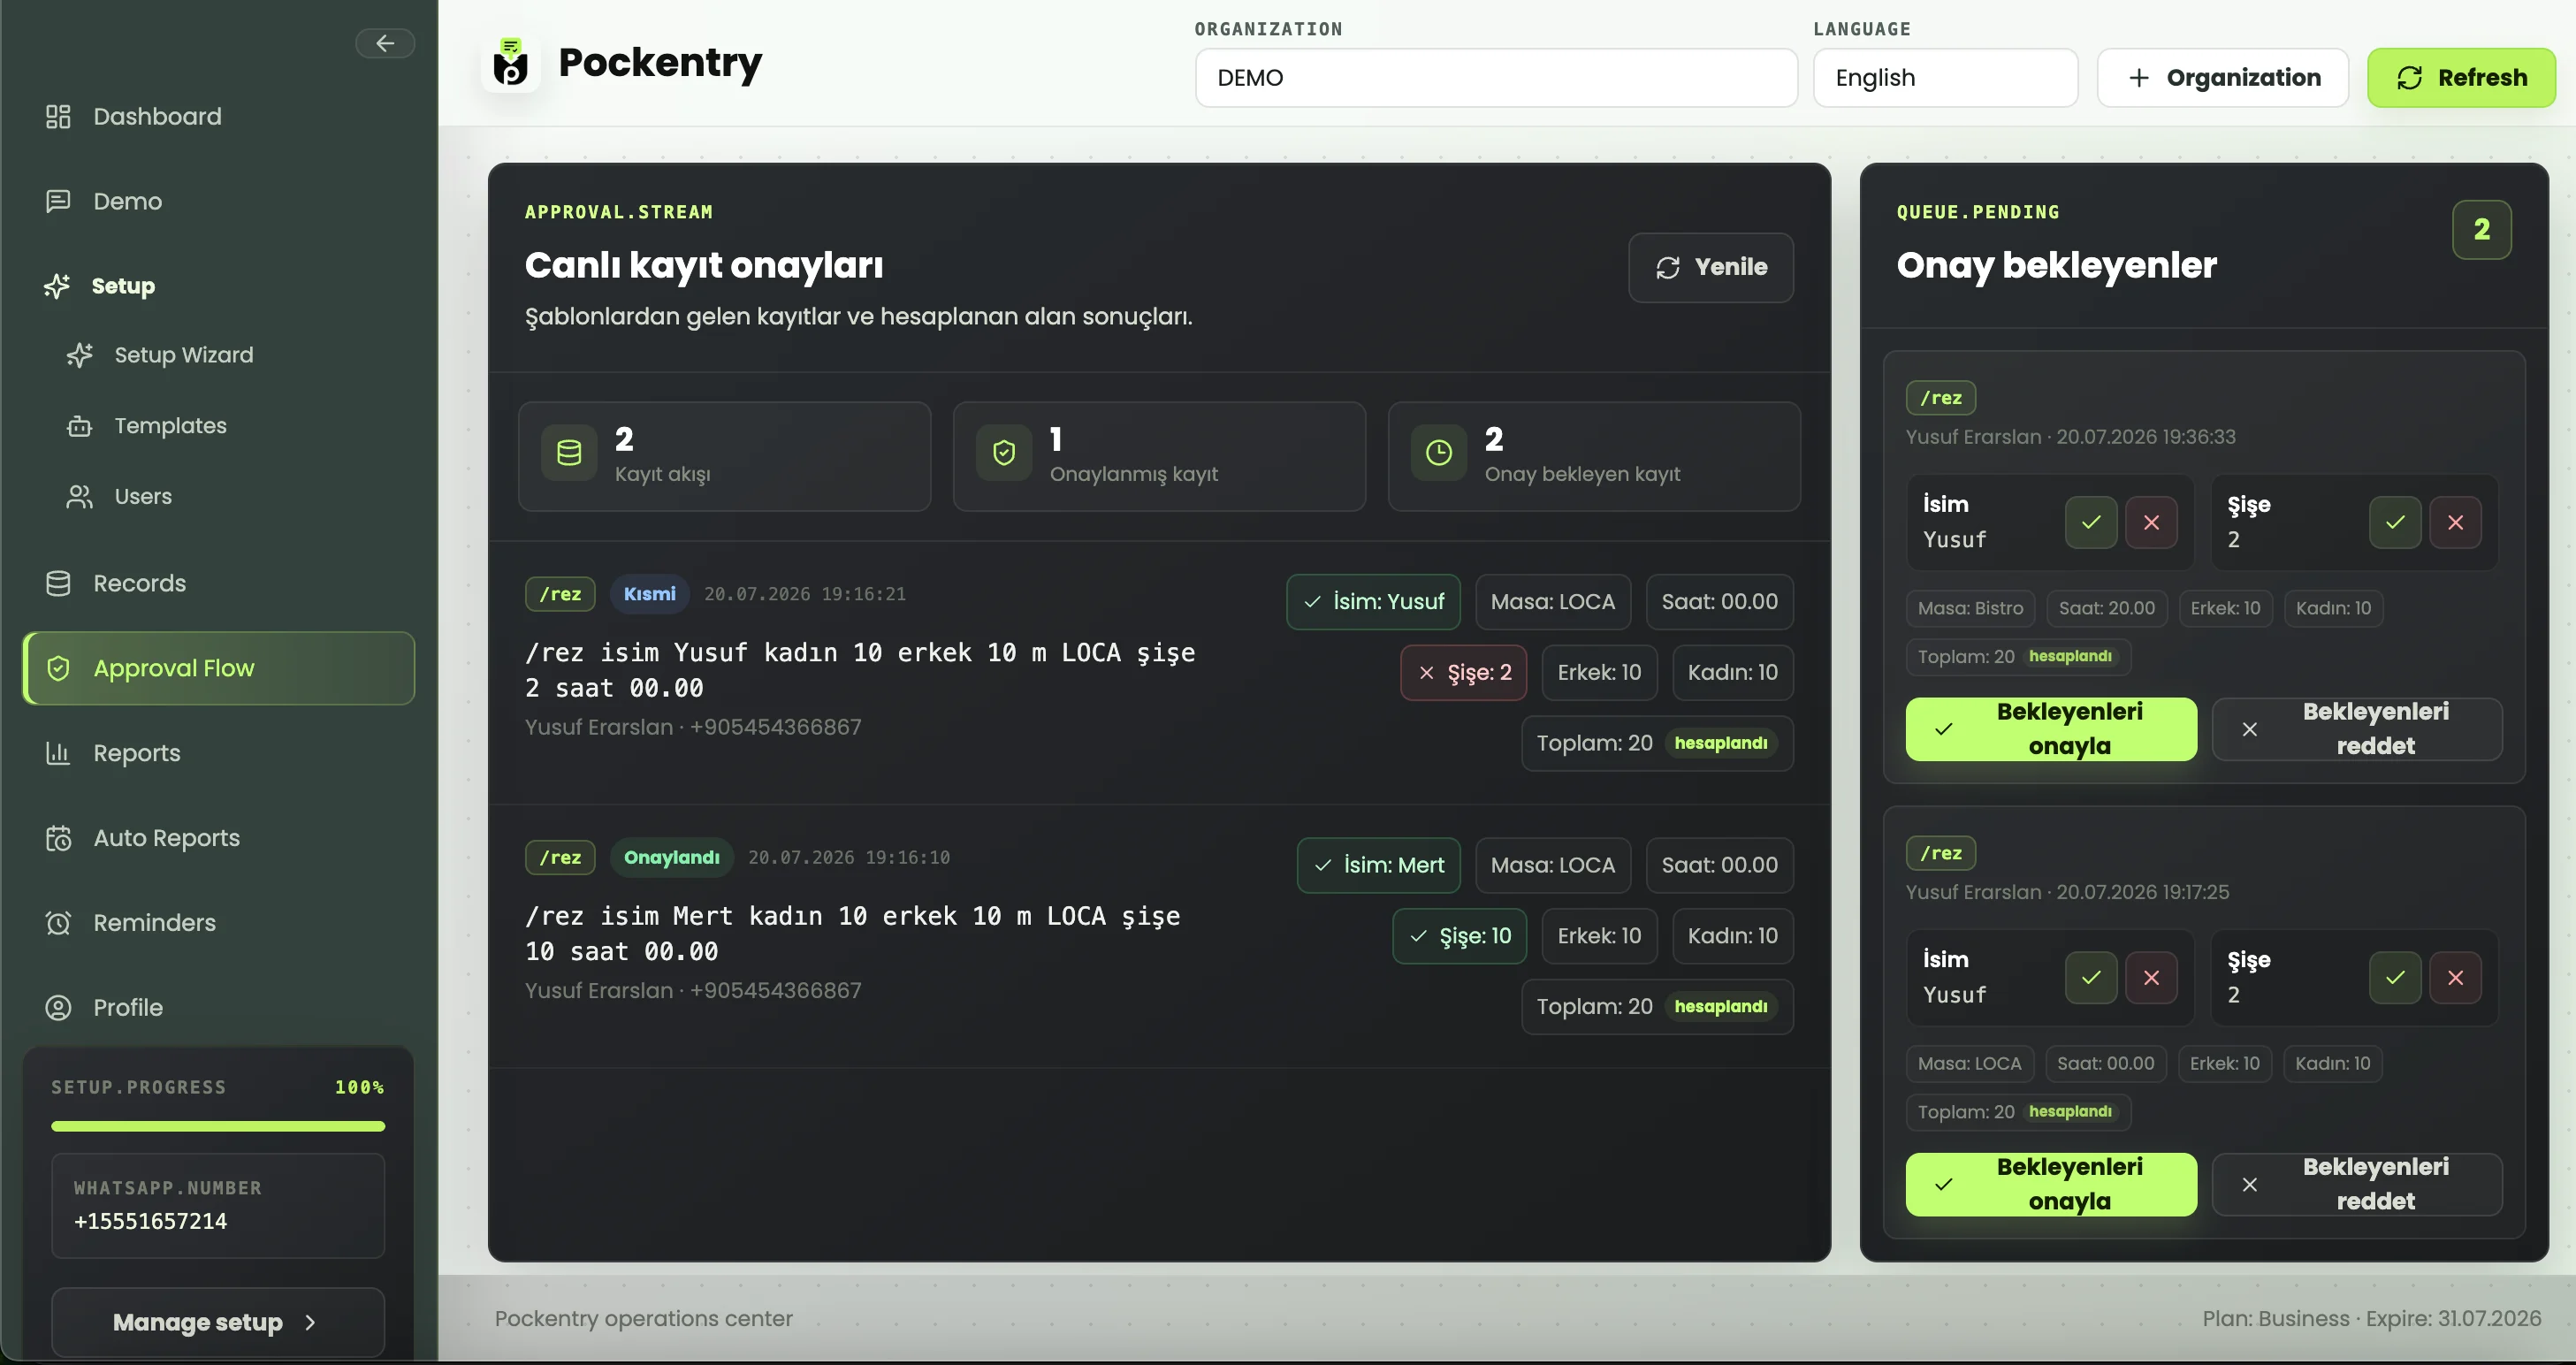Collapse the sidebar with the back arrow
This screenshot has height=1365, width=2576.
(385, 43)
